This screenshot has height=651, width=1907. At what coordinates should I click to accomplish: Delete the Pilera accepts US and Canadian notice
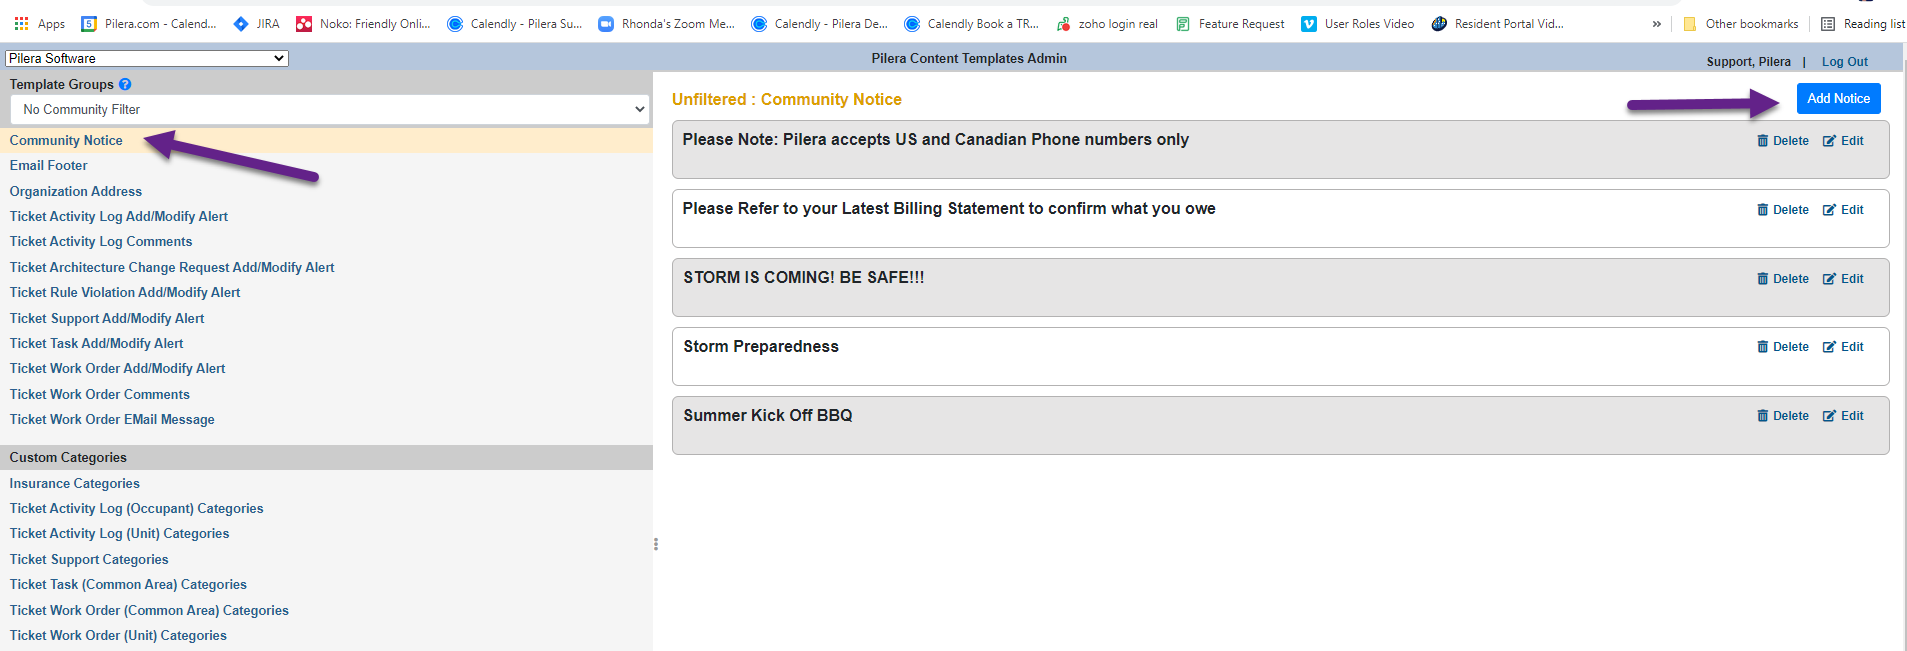[1783, 141]
